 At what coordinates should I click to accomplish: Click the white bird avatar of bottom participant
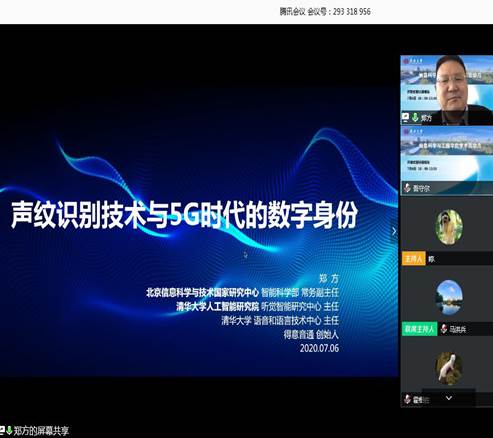(x=449, y=368)
